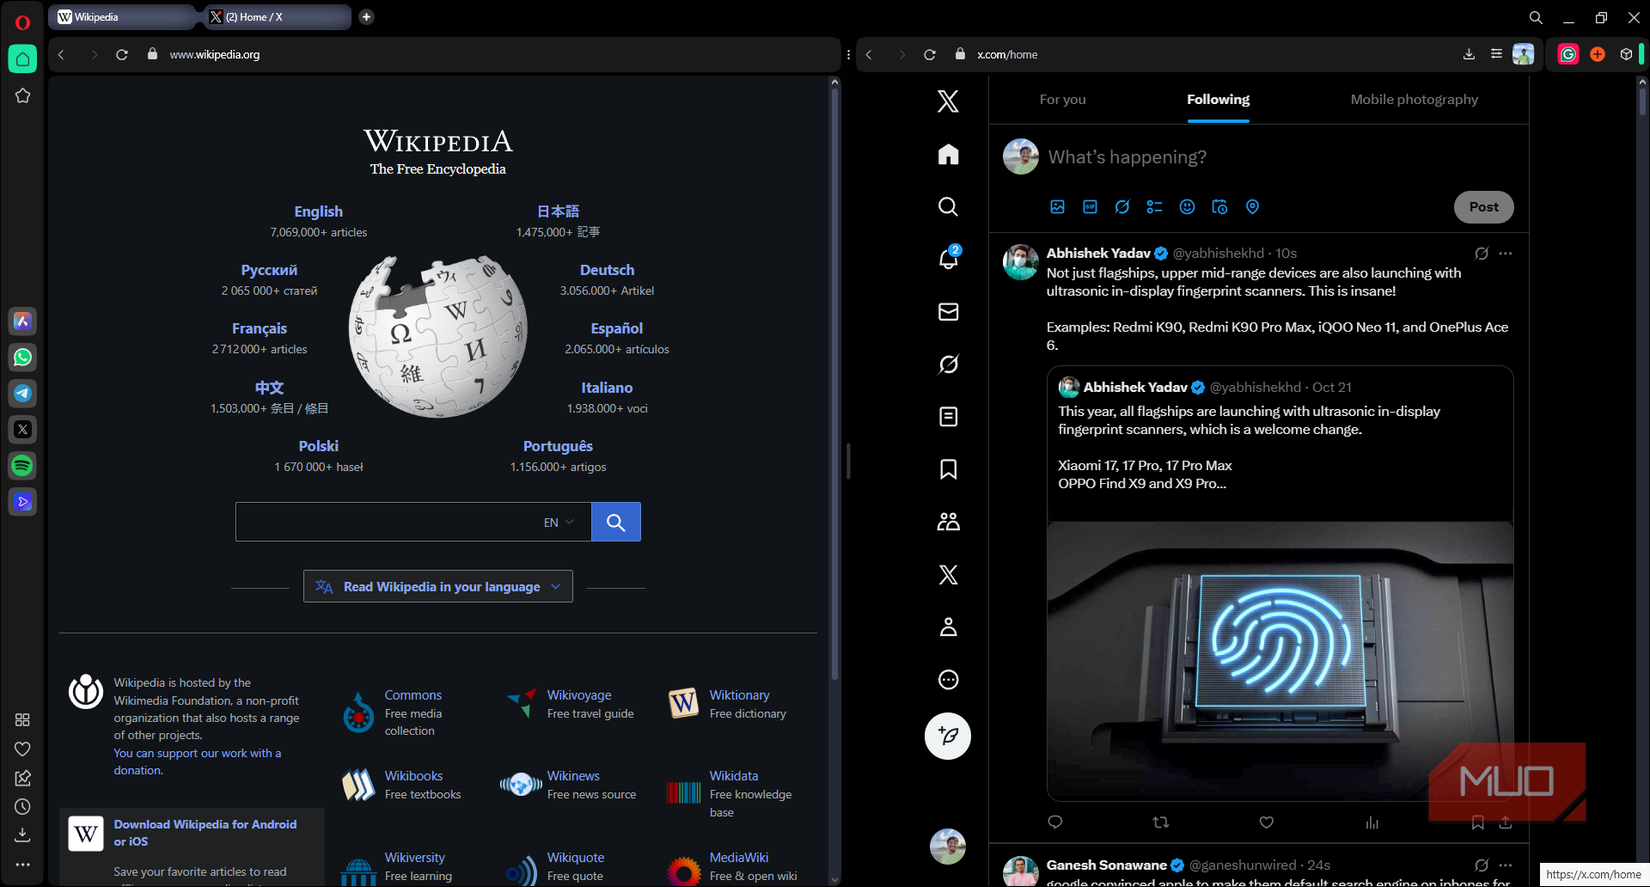Share Abhishek Yadav's post
The height and width of the screenshot is (887, 1650).
pos(1505,822)
